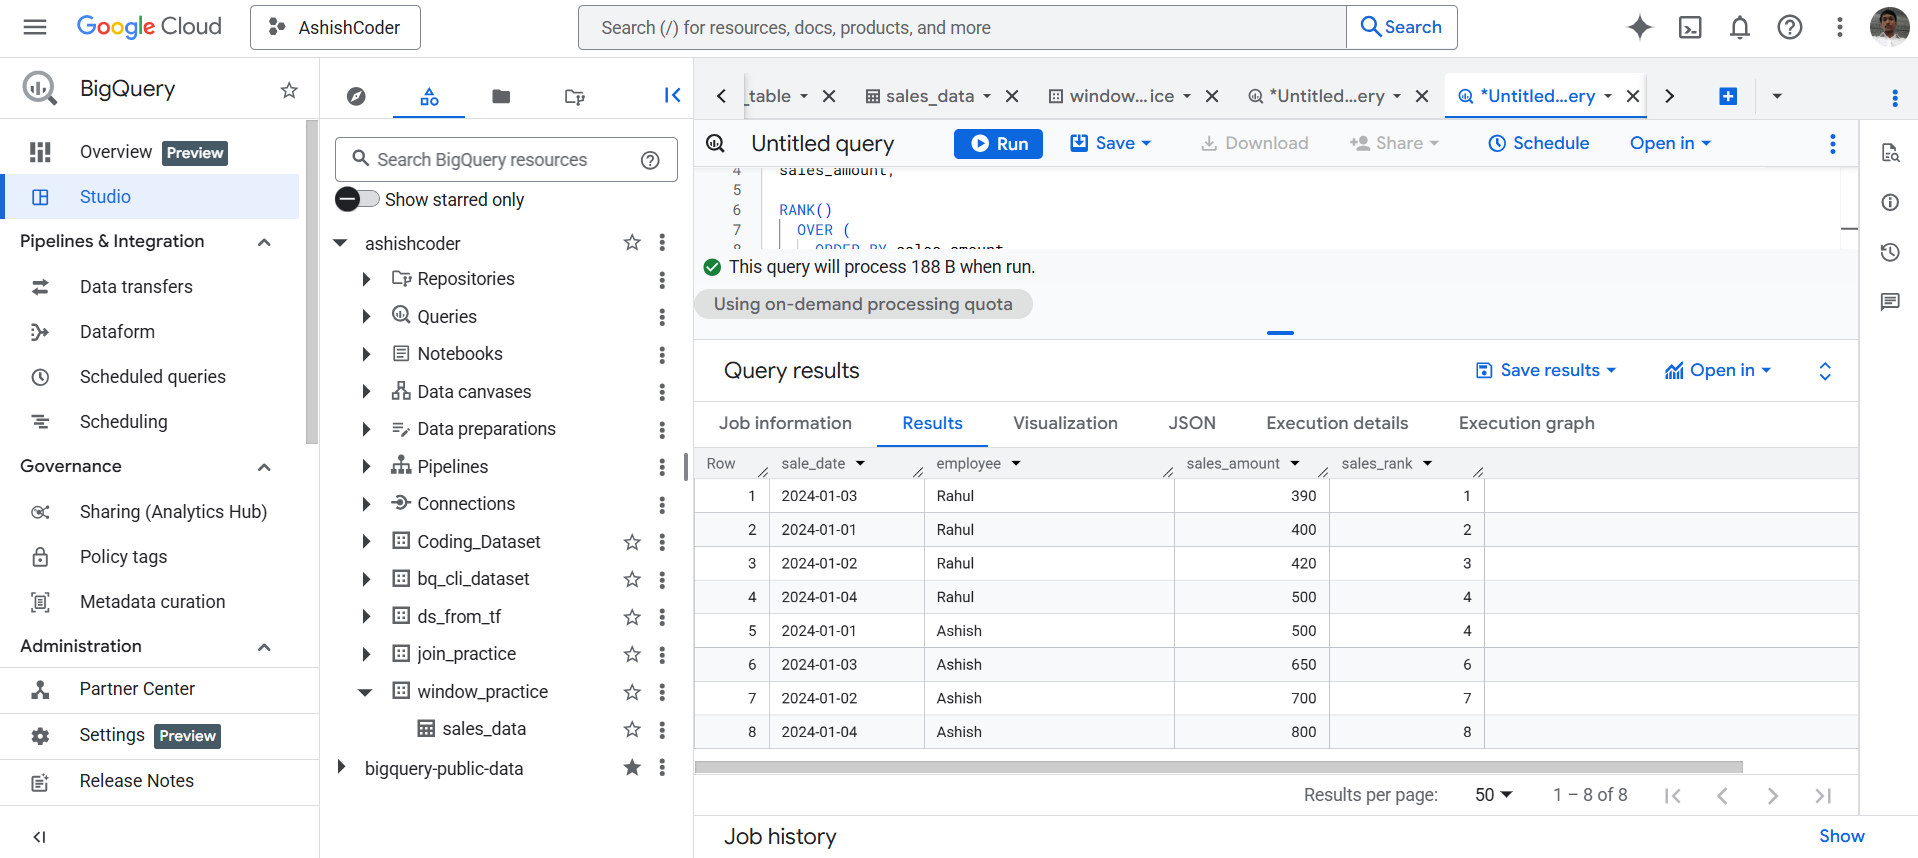Switch to Visualization tab
Viewport: 1918px width, 858px height.
pos(1065,423)
